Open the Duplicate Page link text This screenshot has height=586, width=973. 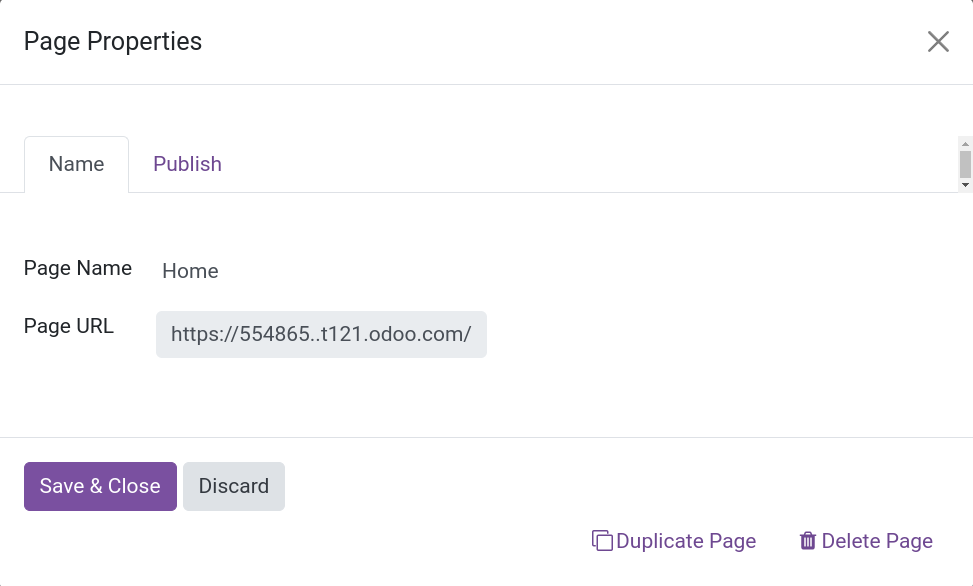[686, 541]
